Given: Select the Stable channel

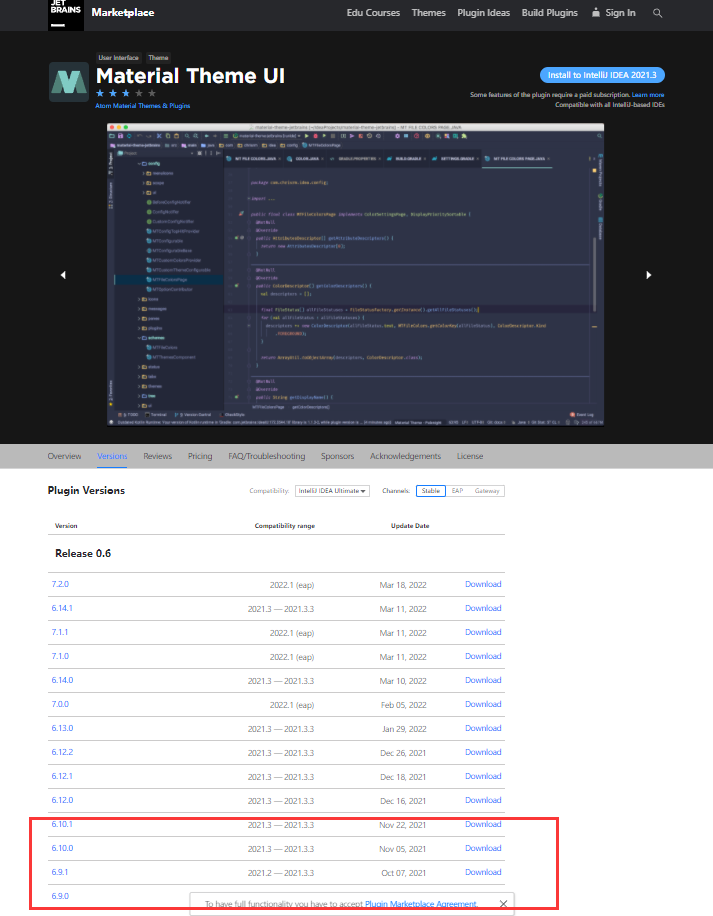Looking at the screenshot, I should (x=431, y=491).
